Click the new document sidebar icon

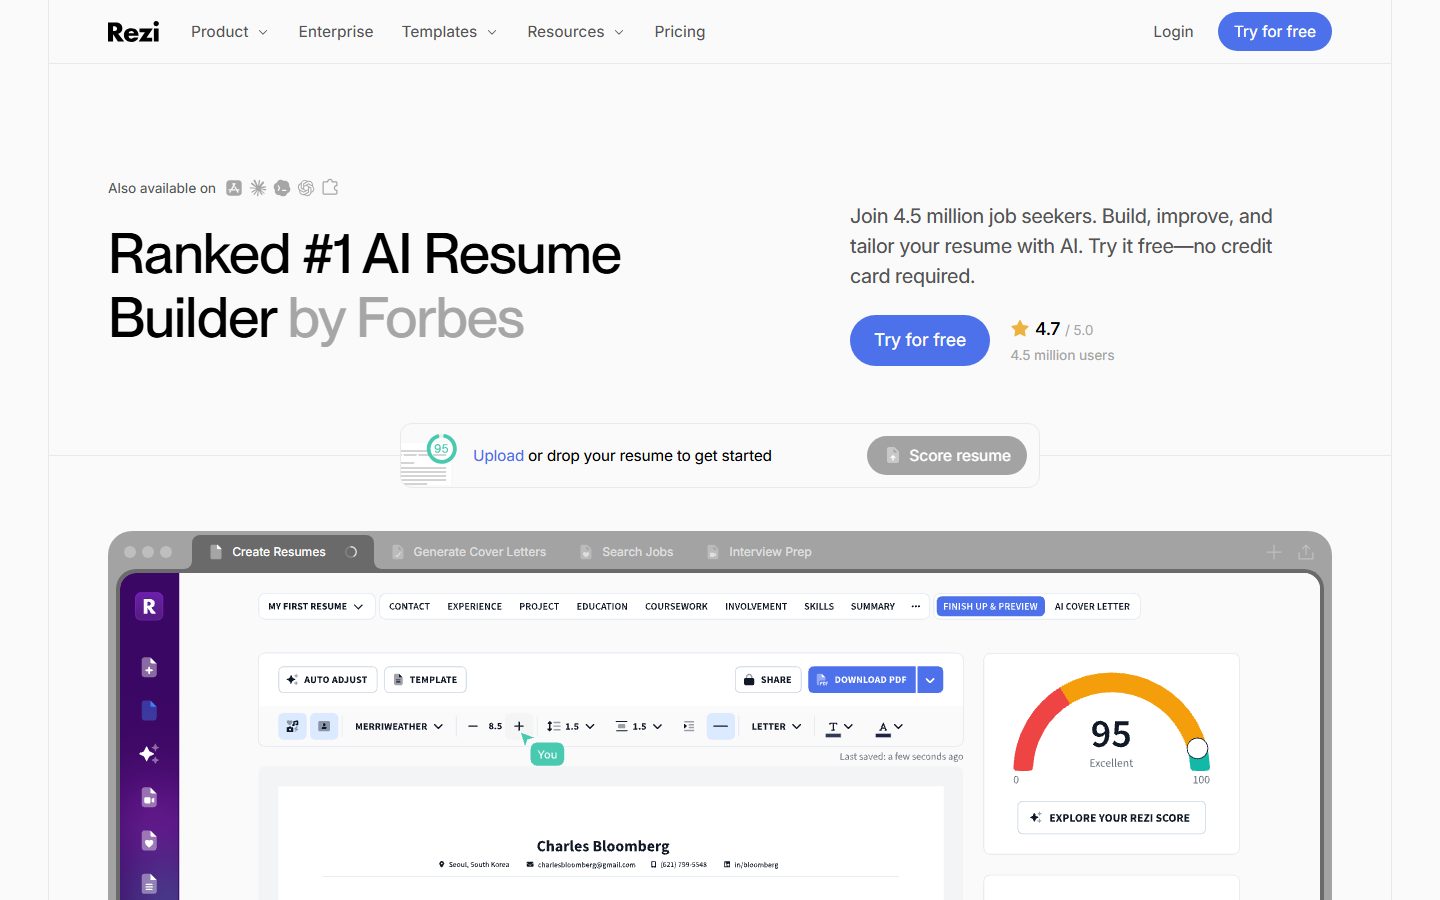pyautogui.click(x=149, y=667)
